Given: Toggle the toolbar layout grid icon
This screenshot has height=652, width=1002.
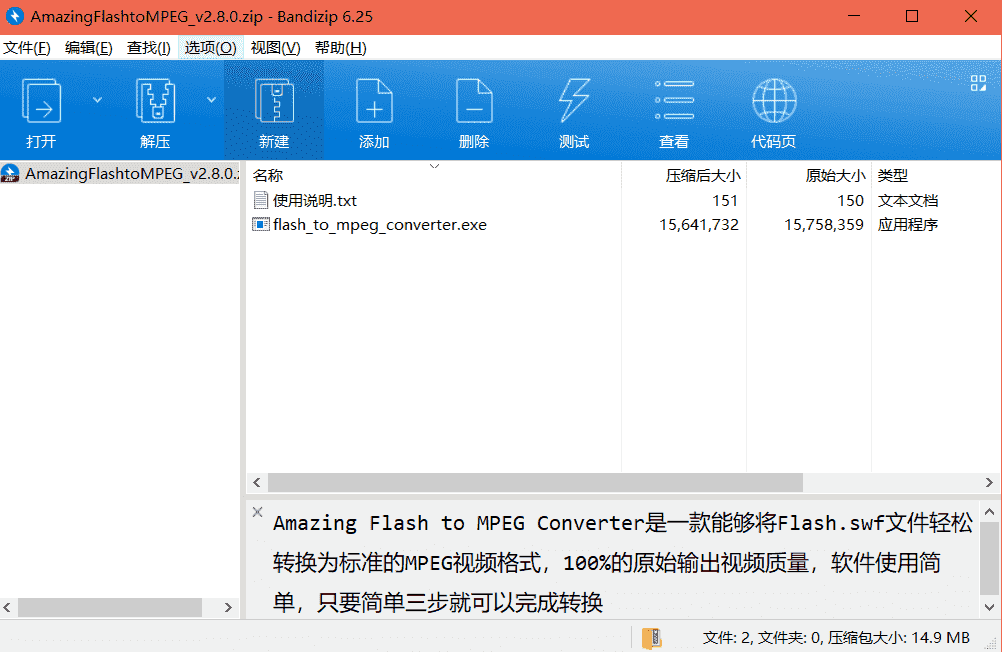Looking at the screenshot, I should tap(978, 83).
